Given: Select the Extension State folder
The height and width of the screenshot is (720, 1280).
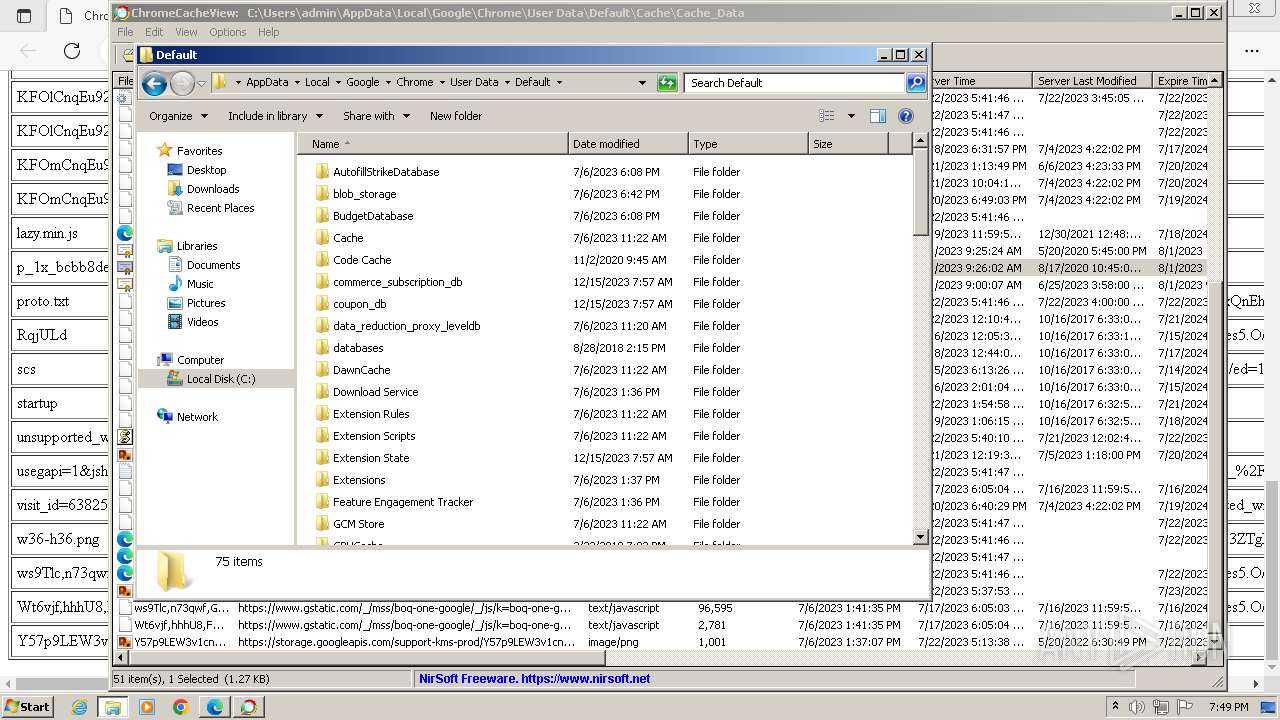Looking at the screenshot, I should click(x=371, y=458).
